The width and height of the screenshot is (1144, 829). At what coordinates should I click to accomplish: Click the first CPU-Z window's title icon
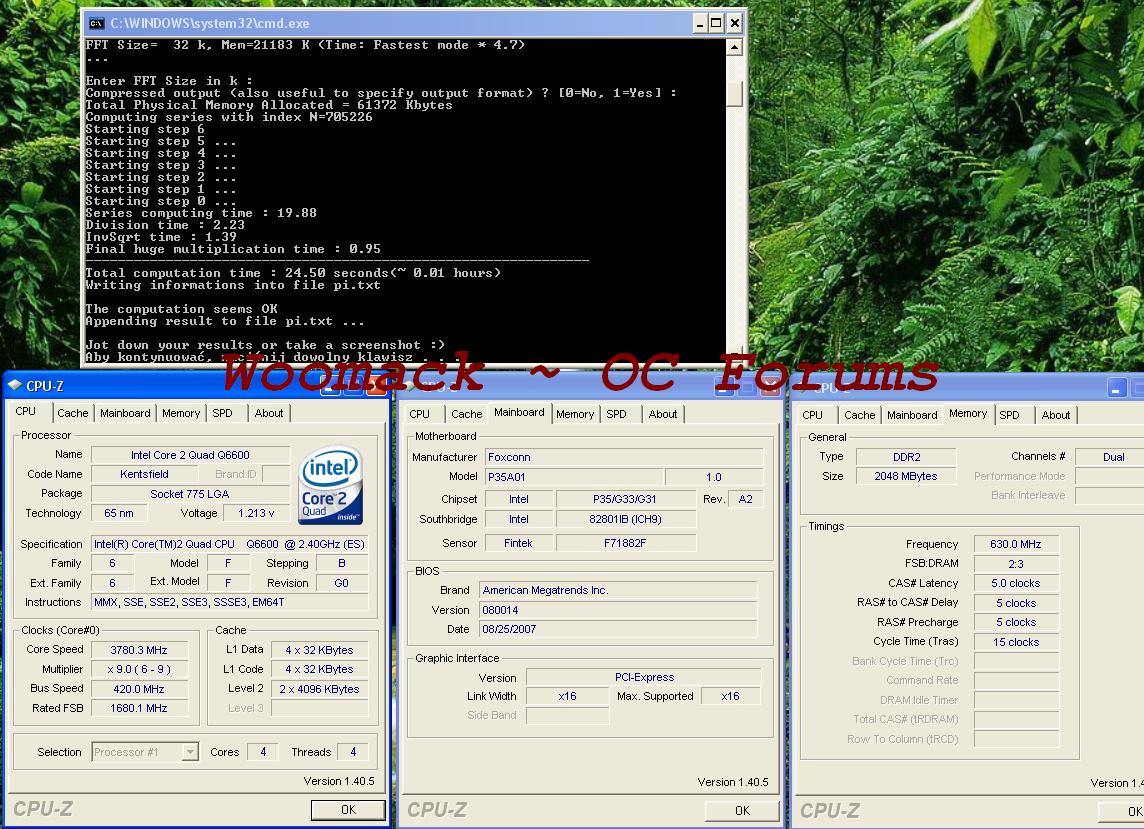(x=15, y=385)
